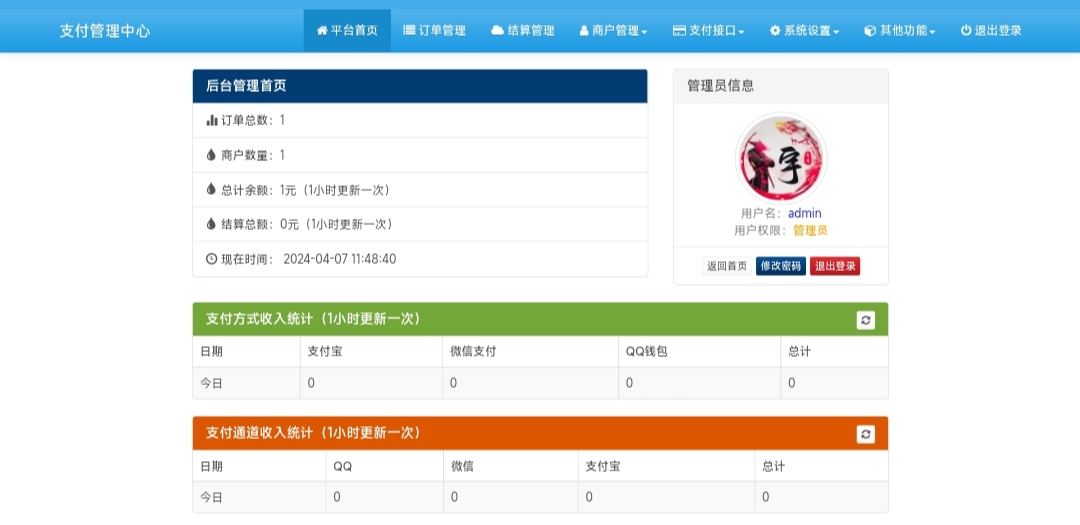Click the droplet icon beside 结算总额
The image size is (1080, 525).
click(x=211, y=223)
